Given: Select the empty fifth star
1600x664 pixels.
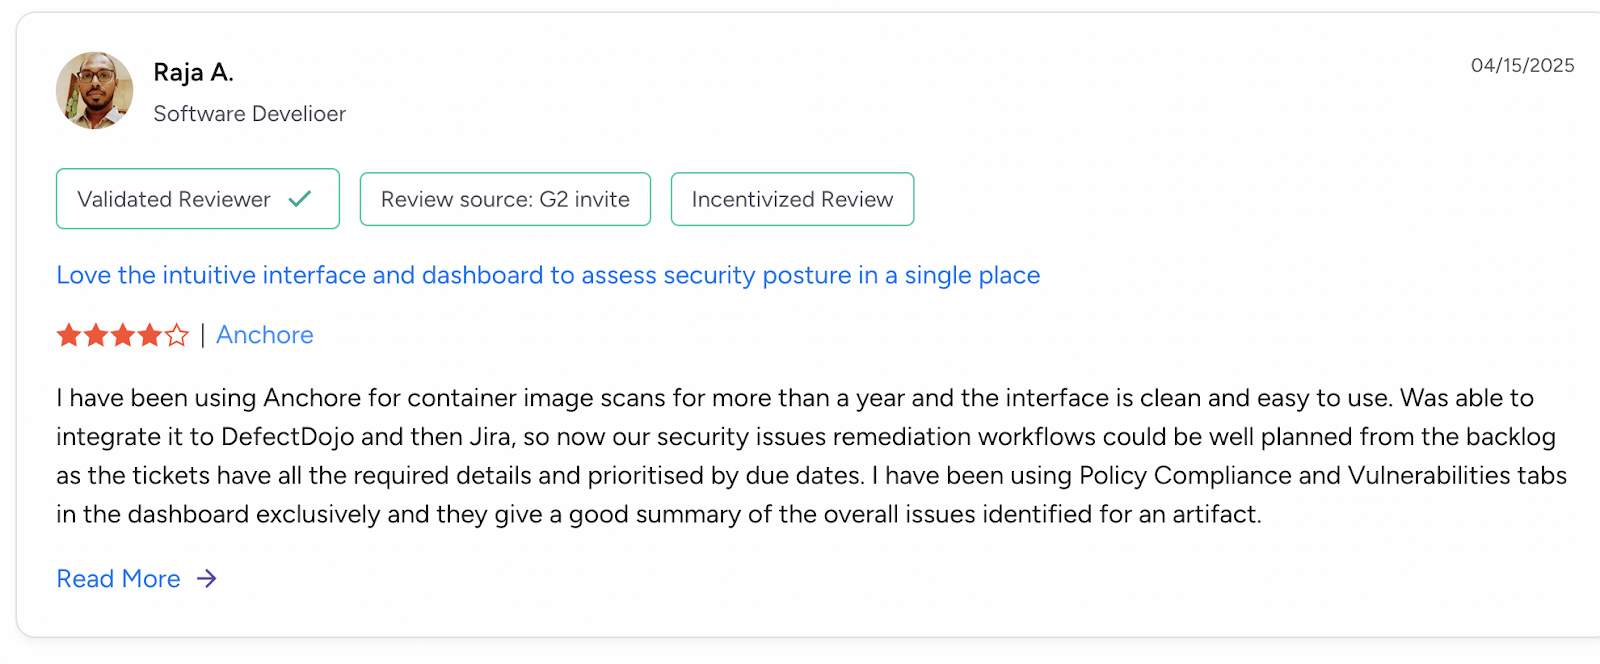Looking at the screenshot, I should pos(177,336).
